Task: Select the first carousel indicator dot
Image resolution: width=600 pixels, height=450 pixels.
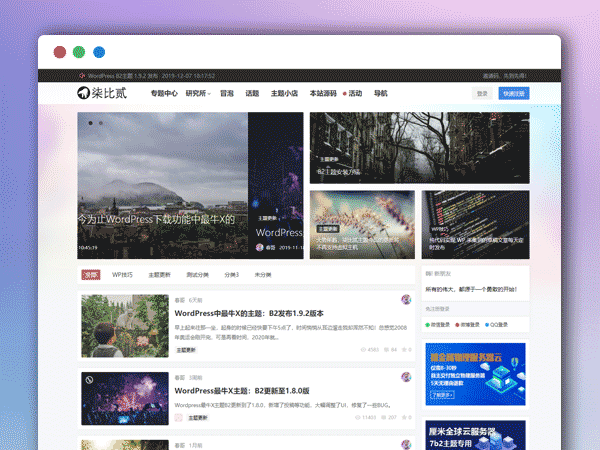Action: pos(90,123)
